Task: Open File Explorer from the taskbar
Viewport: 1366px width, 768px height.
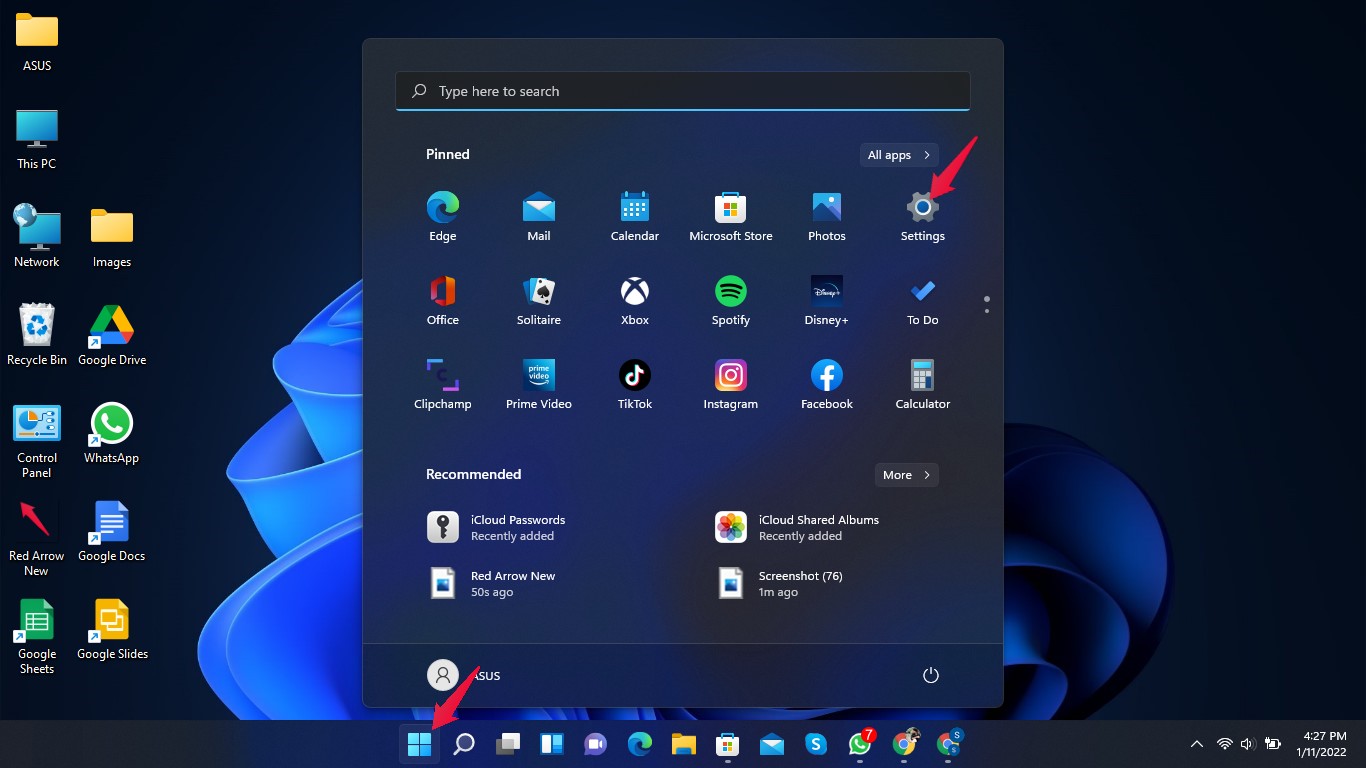Action: [683, 744]
